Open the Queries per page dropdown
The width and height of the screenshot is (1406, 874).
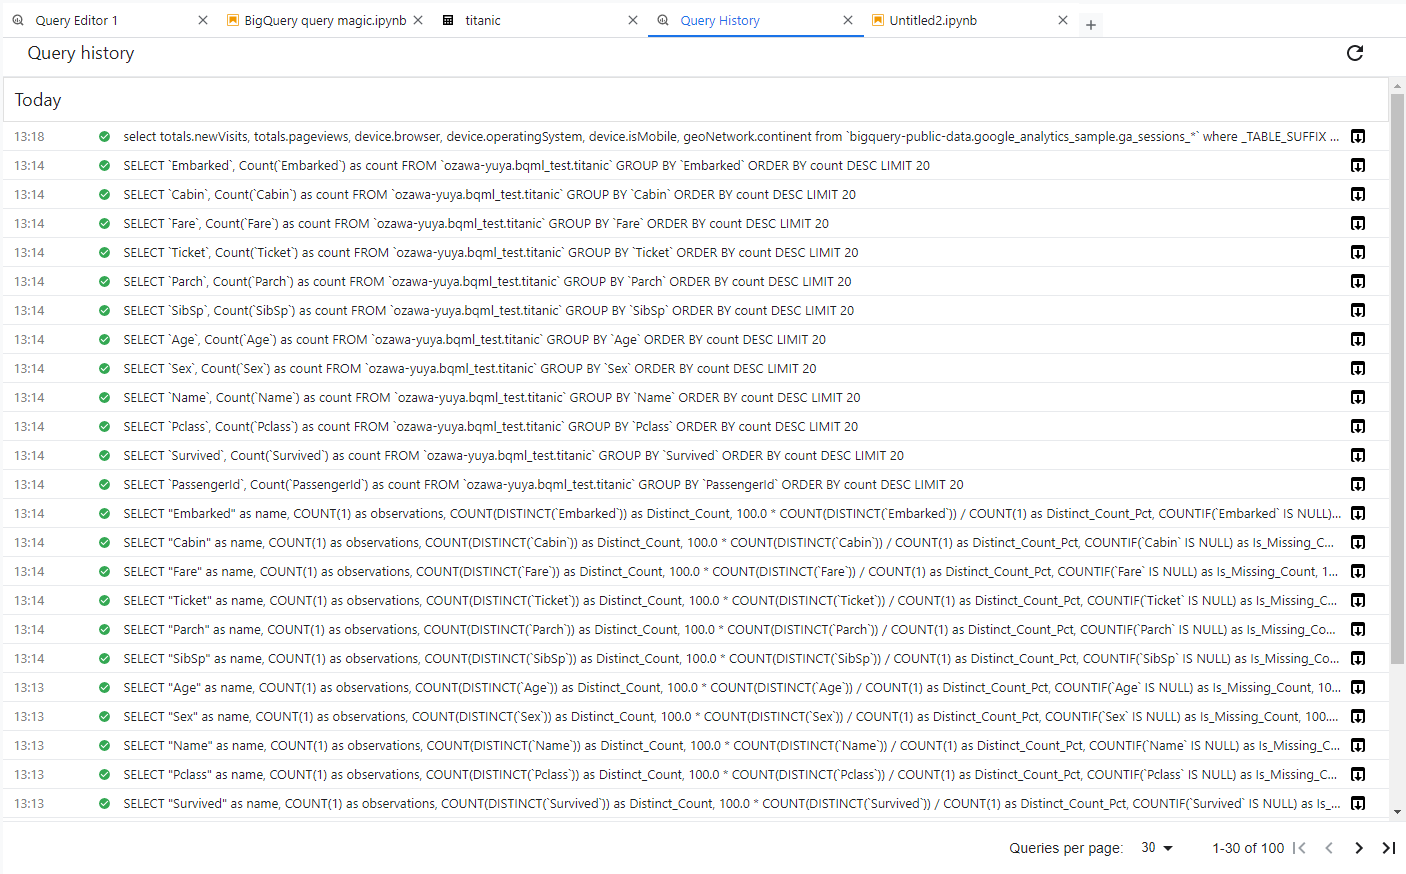1156,847
